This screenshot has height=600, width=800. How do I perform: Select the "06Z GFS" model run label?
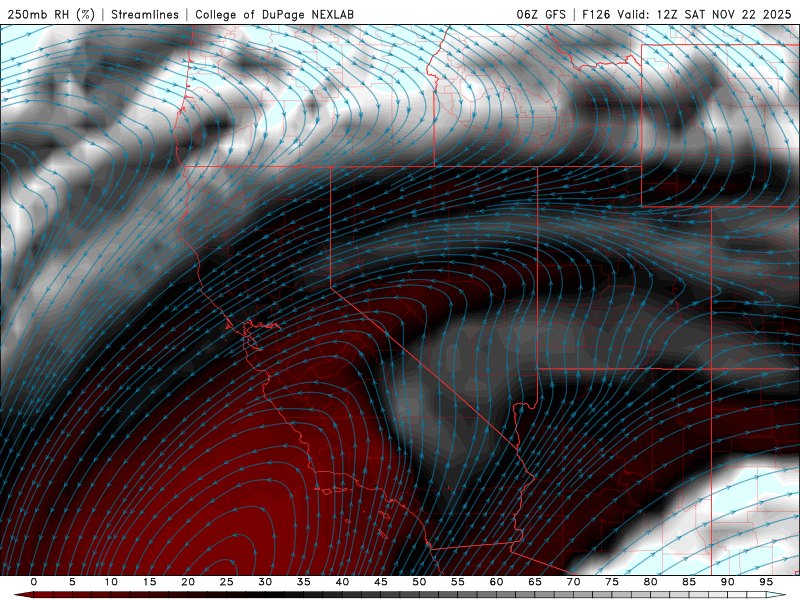541,14
